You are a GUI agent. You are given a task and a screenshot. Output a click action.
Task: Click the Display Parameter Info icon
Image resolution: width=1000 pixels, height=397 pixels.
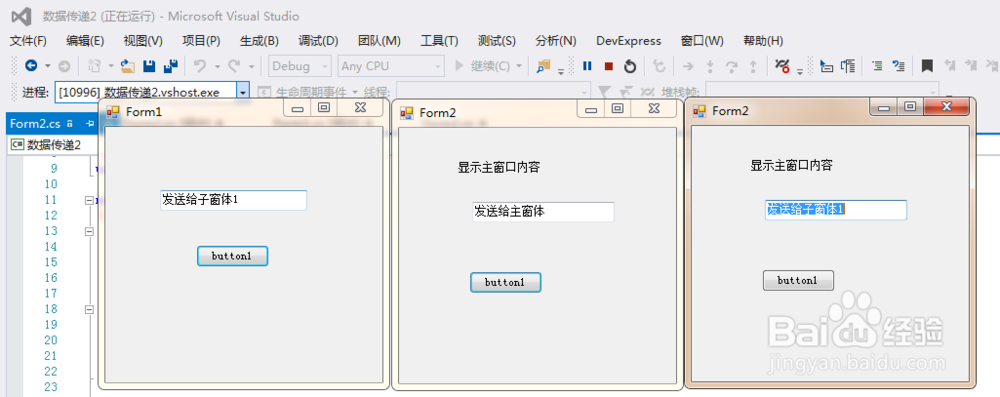click(x=848, y=66)
